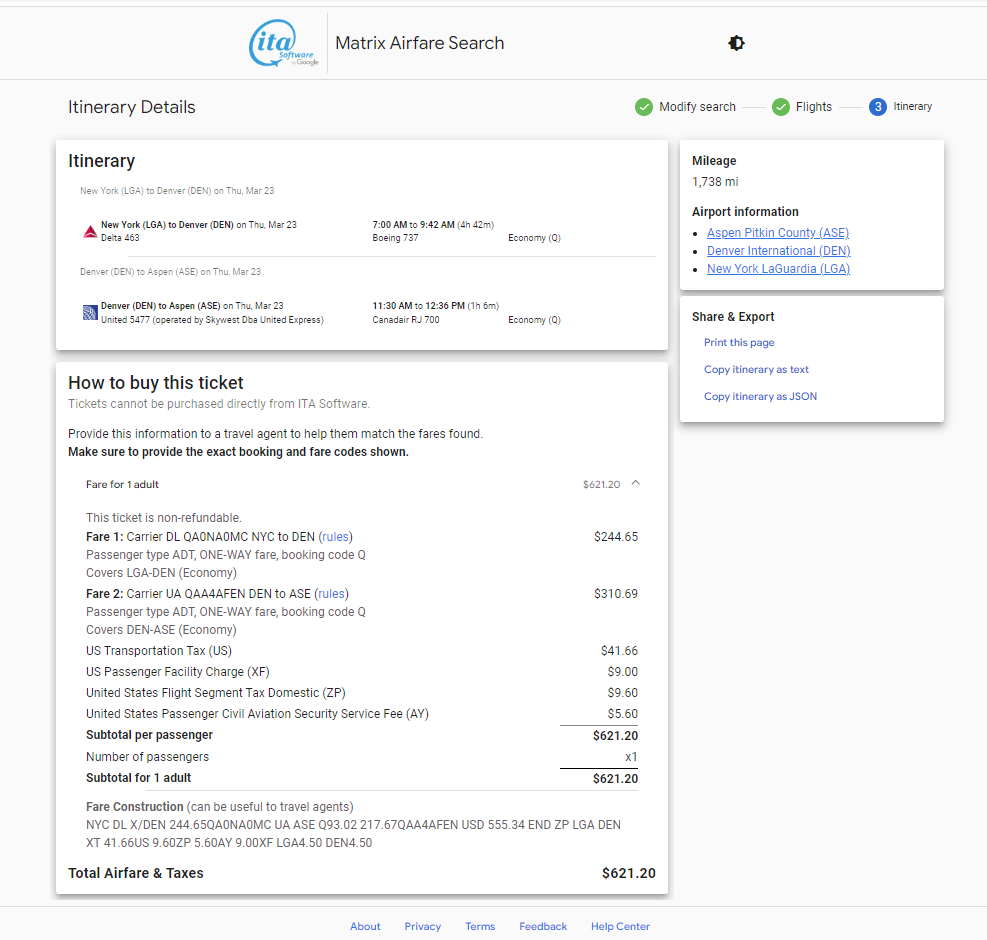Click Print this page
The height and width of the screenshot is (940, 987).
tap(739, 343)
